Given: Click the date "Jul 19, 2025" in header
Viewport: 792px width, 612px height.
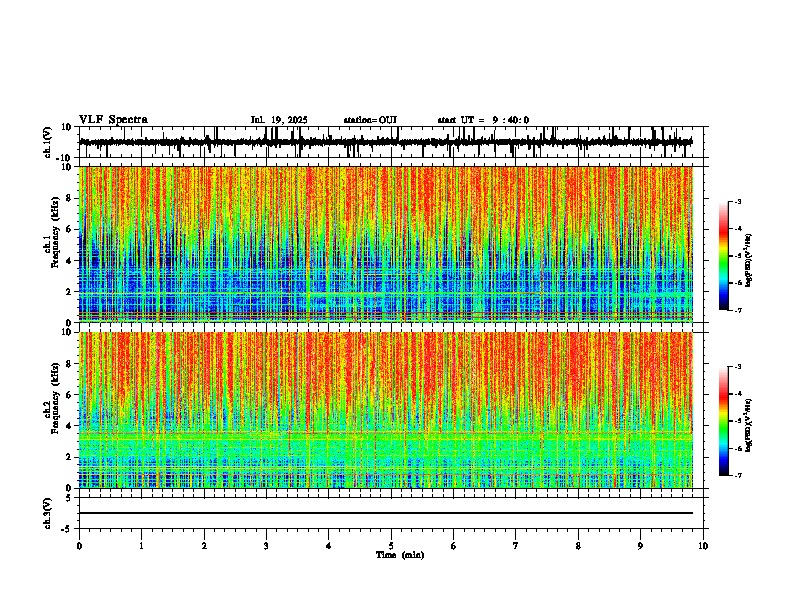Looking at the screenshot, I should 279,120.
